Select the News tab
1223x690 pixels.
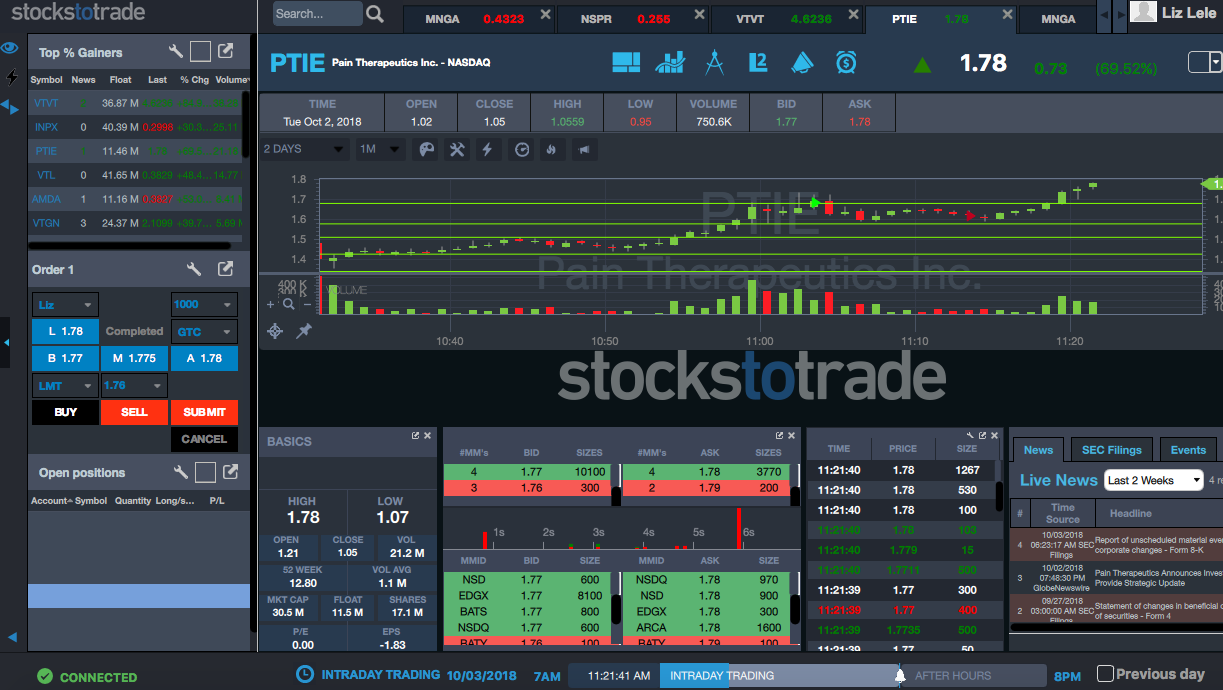1038,450
